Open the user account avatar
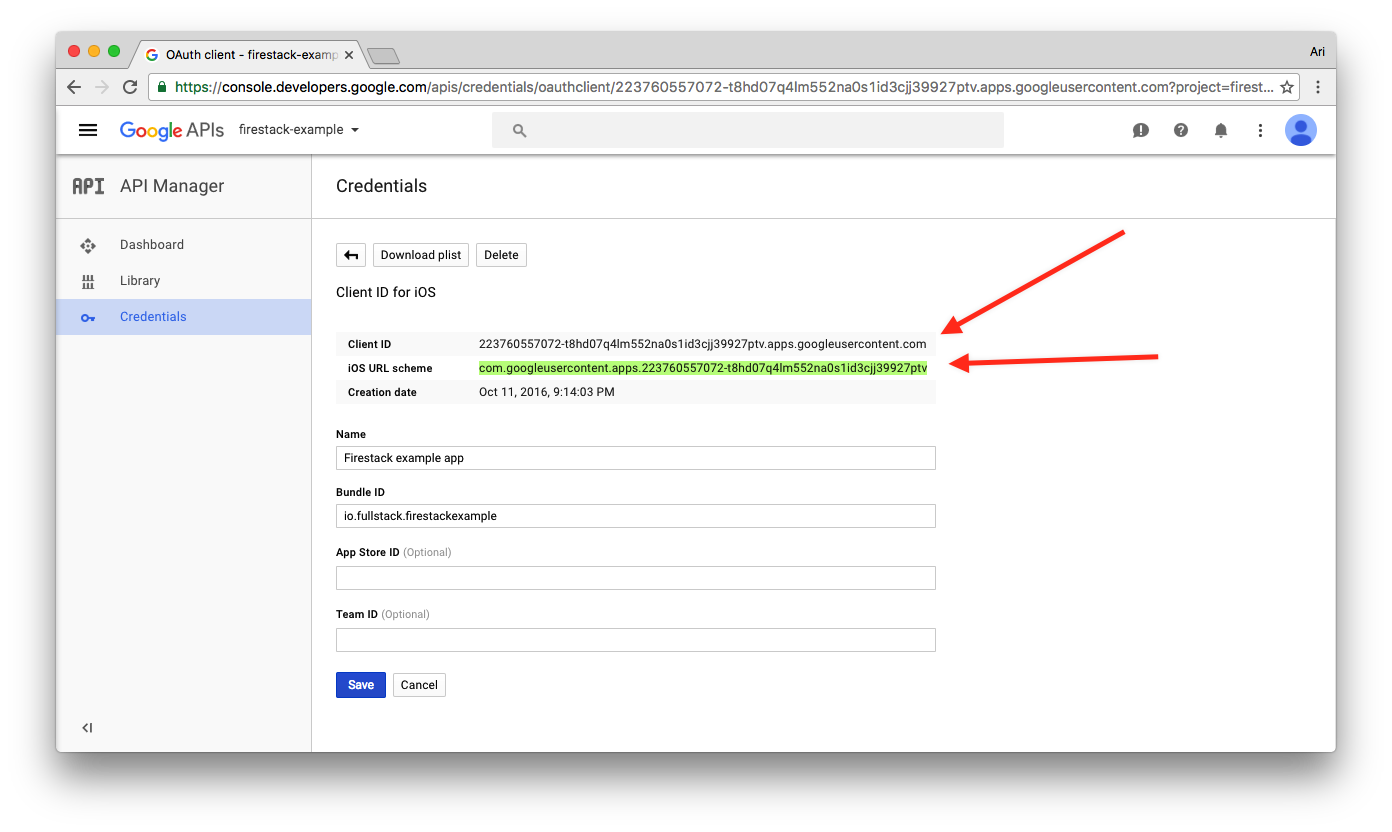The width and height of the screenshot is (1392, 832). tap(1301, 130)
